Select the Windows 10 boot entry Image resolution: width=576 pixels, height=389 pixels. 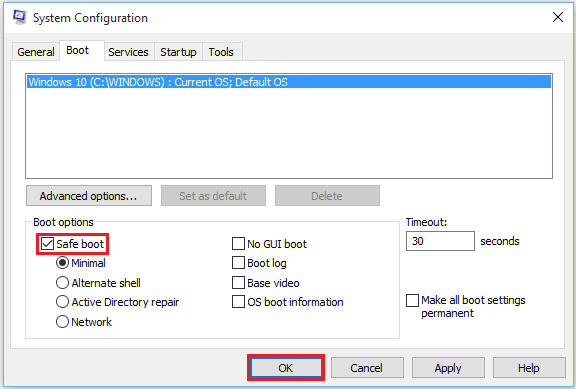coord(289,82)
